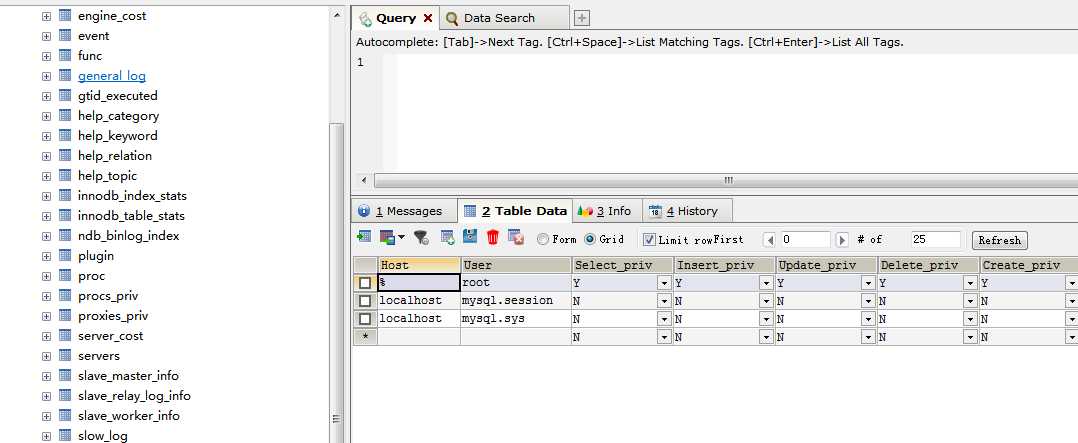Open Delete_priv dropdown in mysql.sys row
1078x443 pixels.
[x=970, y=319]
